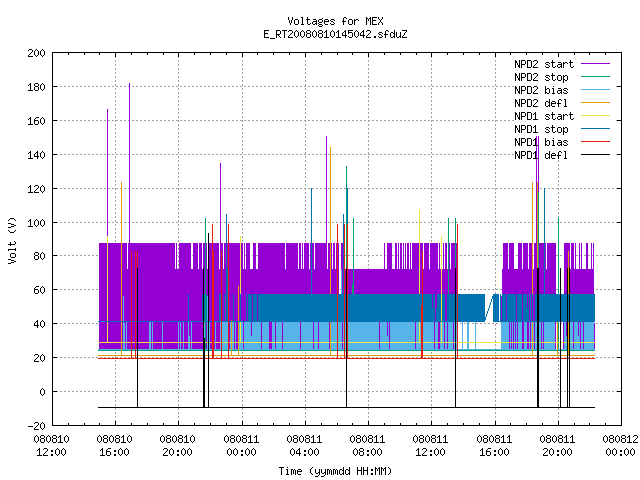
Task: Click the y-axis tick value 120
Action: point(36,189)
